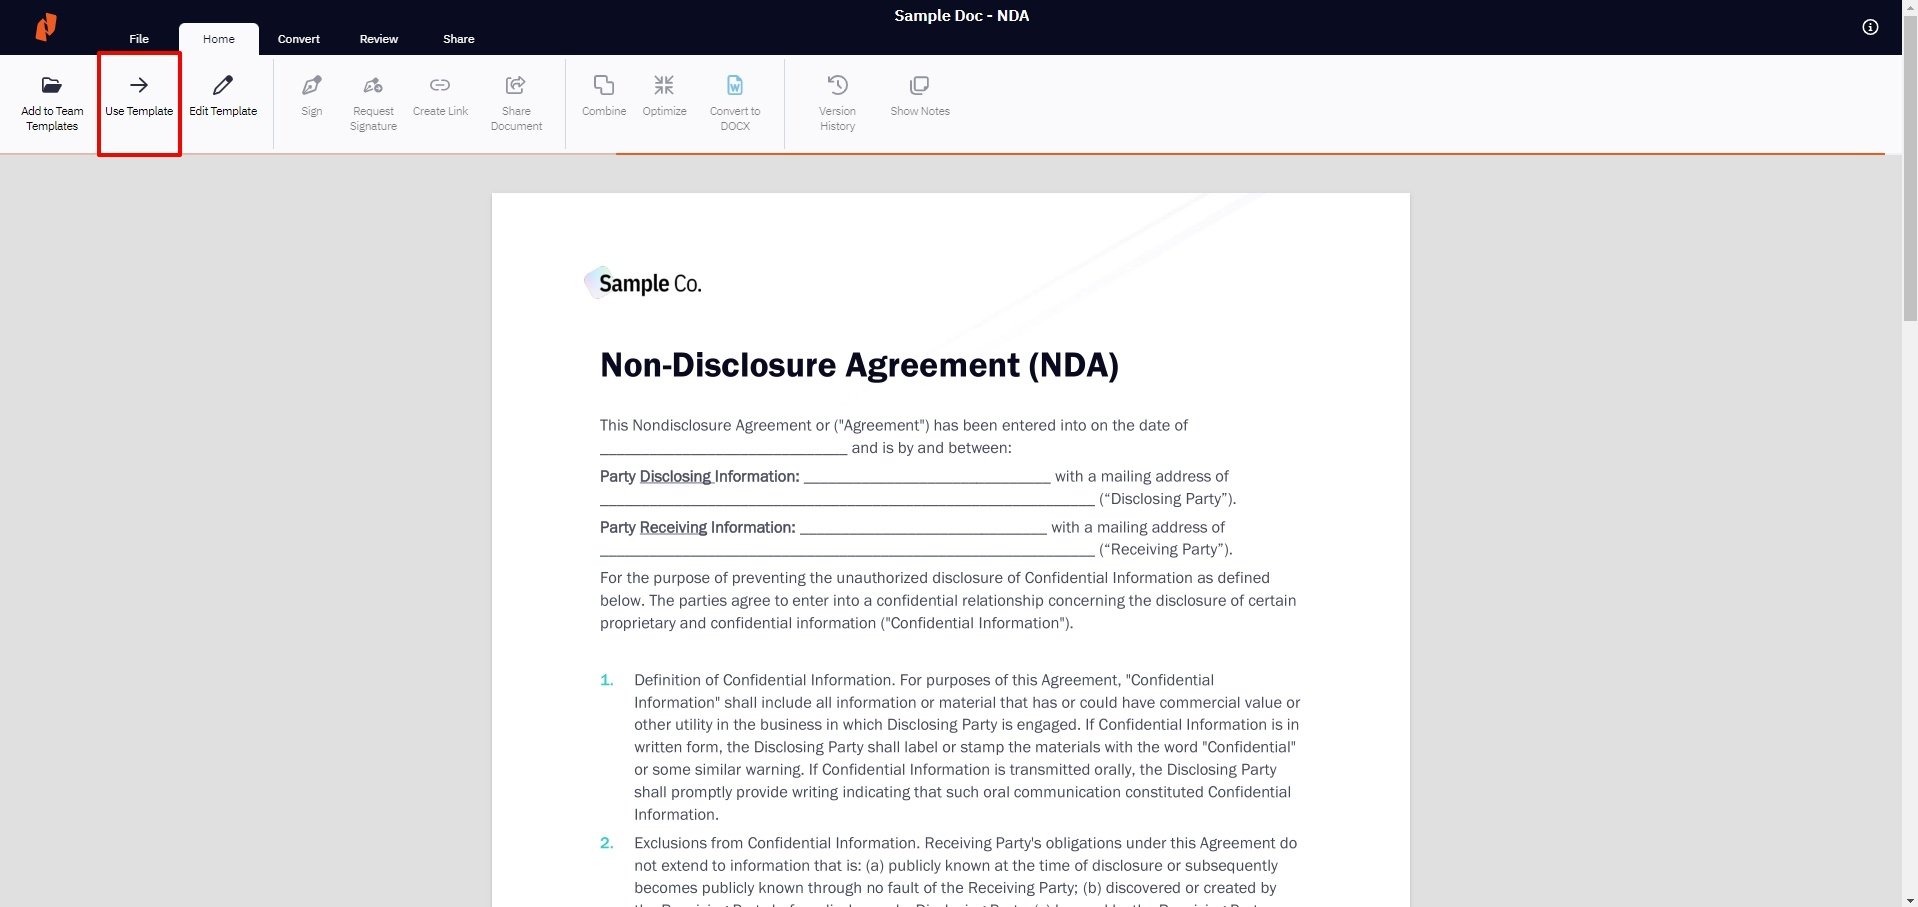Switch to the Share tab
Image resolution: width=1918 pixels, height=907 pixels.
pos(458,39)
